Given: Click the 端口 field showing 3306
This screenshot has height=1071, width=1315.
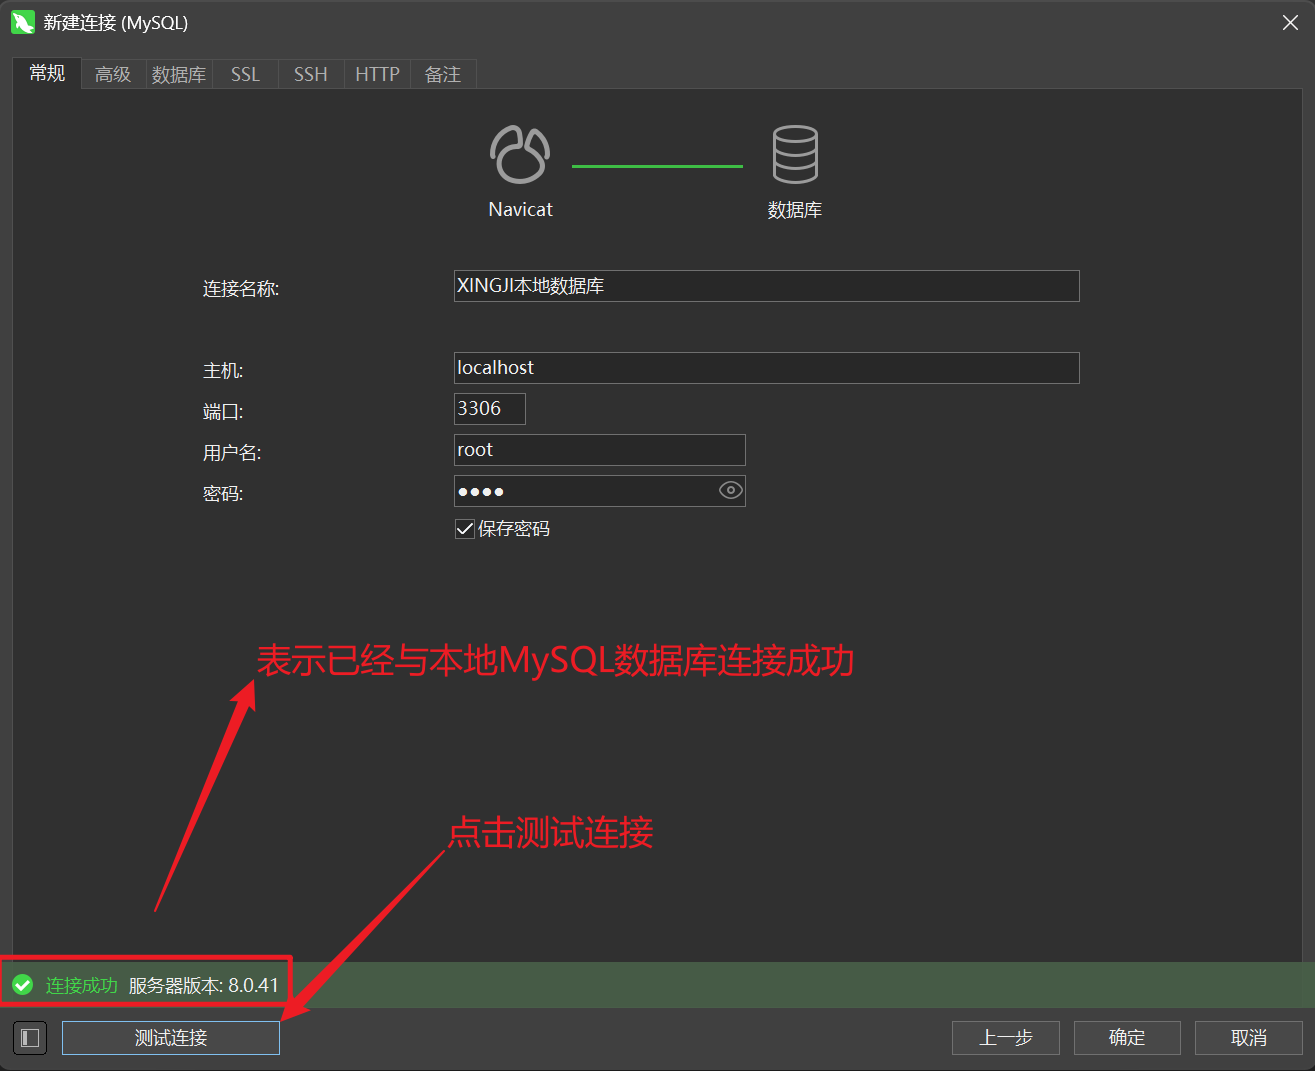Looking at the screenshot, I should [x=489, y=409].
